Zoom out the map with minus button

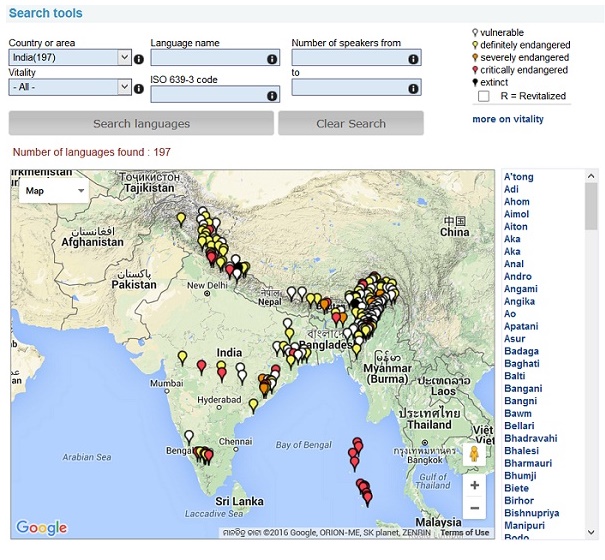[475, 508]
